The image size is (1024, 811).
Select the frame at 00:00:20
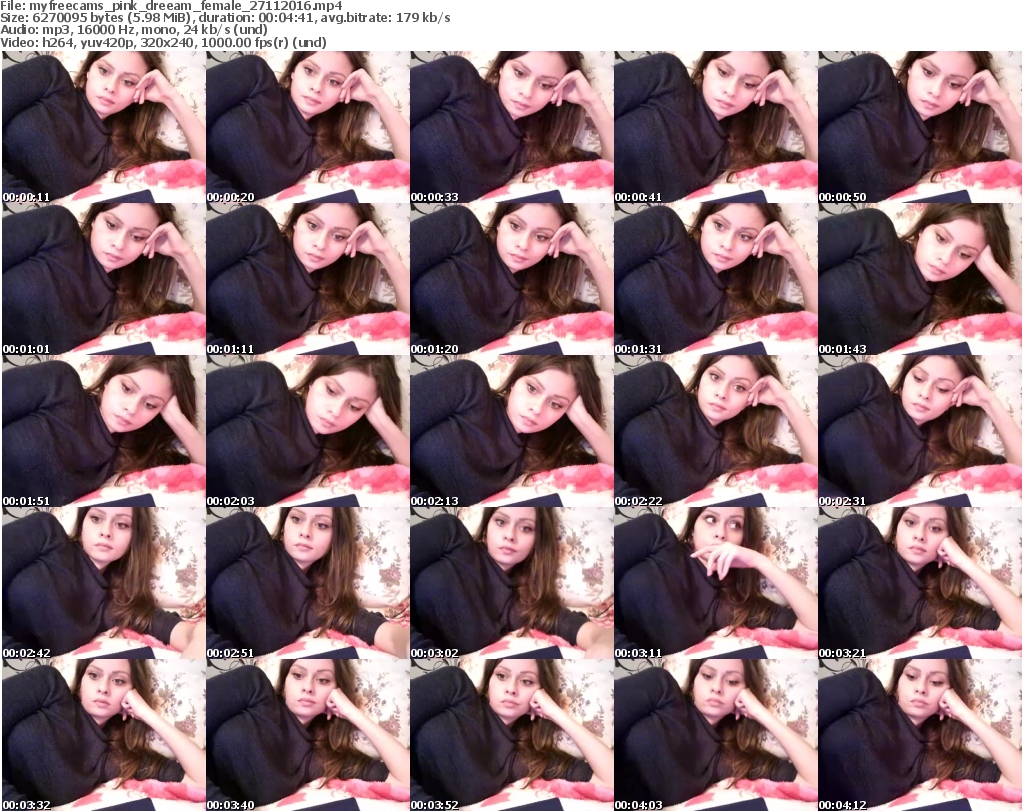coord(307,127)
